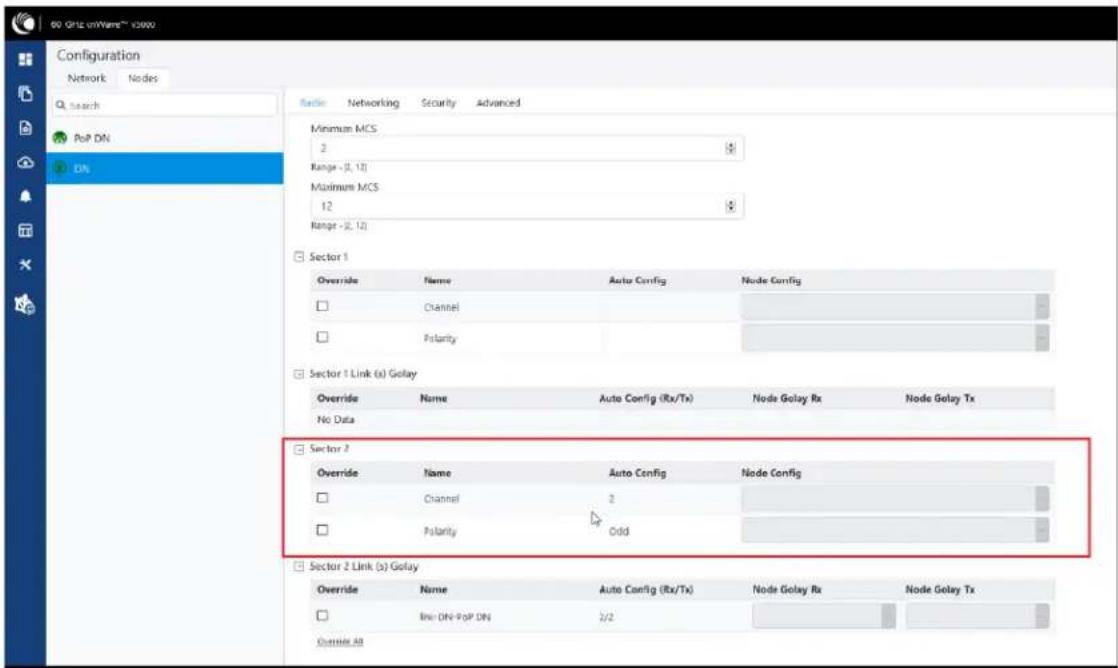Open the alarm bell notifications icon
Image resolution: width=1118 pixels, height=668 pixels.
[25, 196]
